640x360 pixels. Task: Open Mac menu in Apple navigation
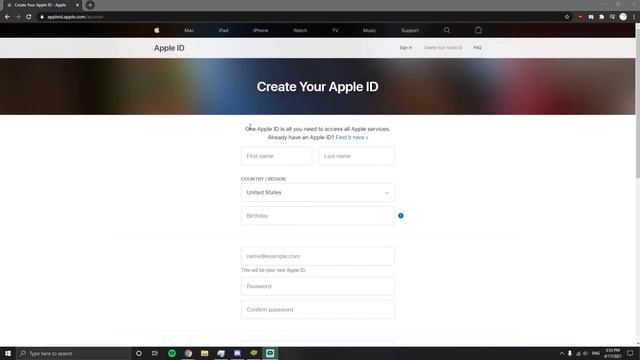189,31
